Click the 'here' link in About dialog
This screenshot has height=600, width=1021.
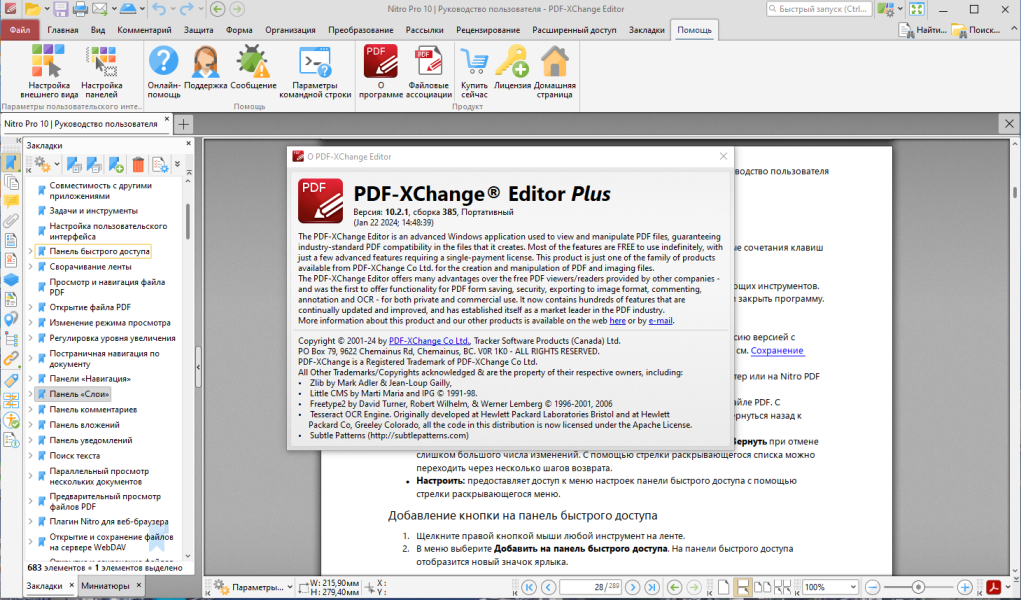pos(617,321)
